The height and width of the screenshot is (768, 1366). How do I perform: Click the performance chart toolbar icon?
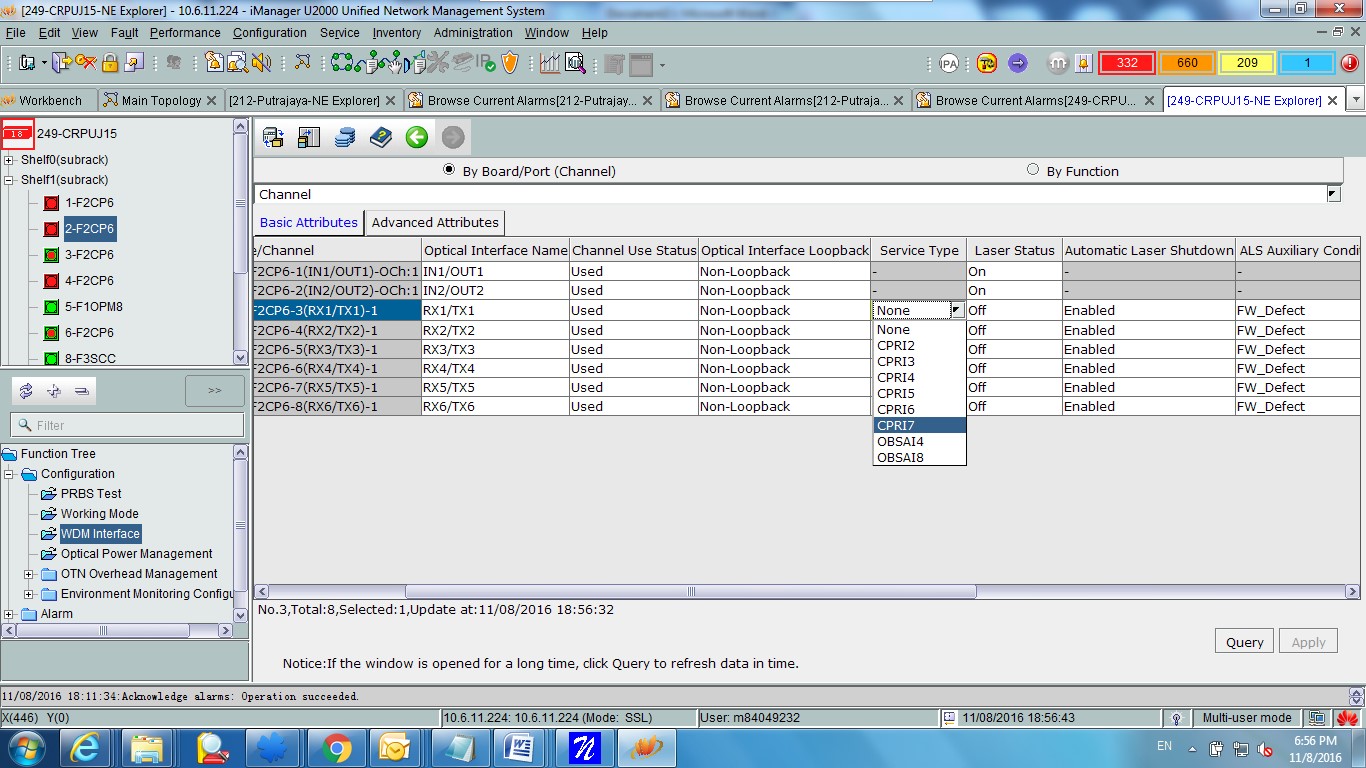click(x=550, y=63)
